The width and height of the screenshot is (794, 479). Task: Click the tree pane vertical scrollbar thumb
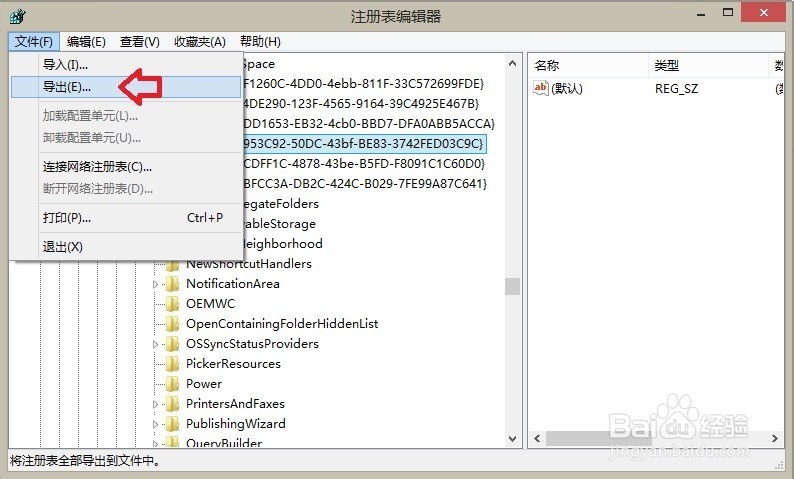pyautogui.click(x=512, y=287)
